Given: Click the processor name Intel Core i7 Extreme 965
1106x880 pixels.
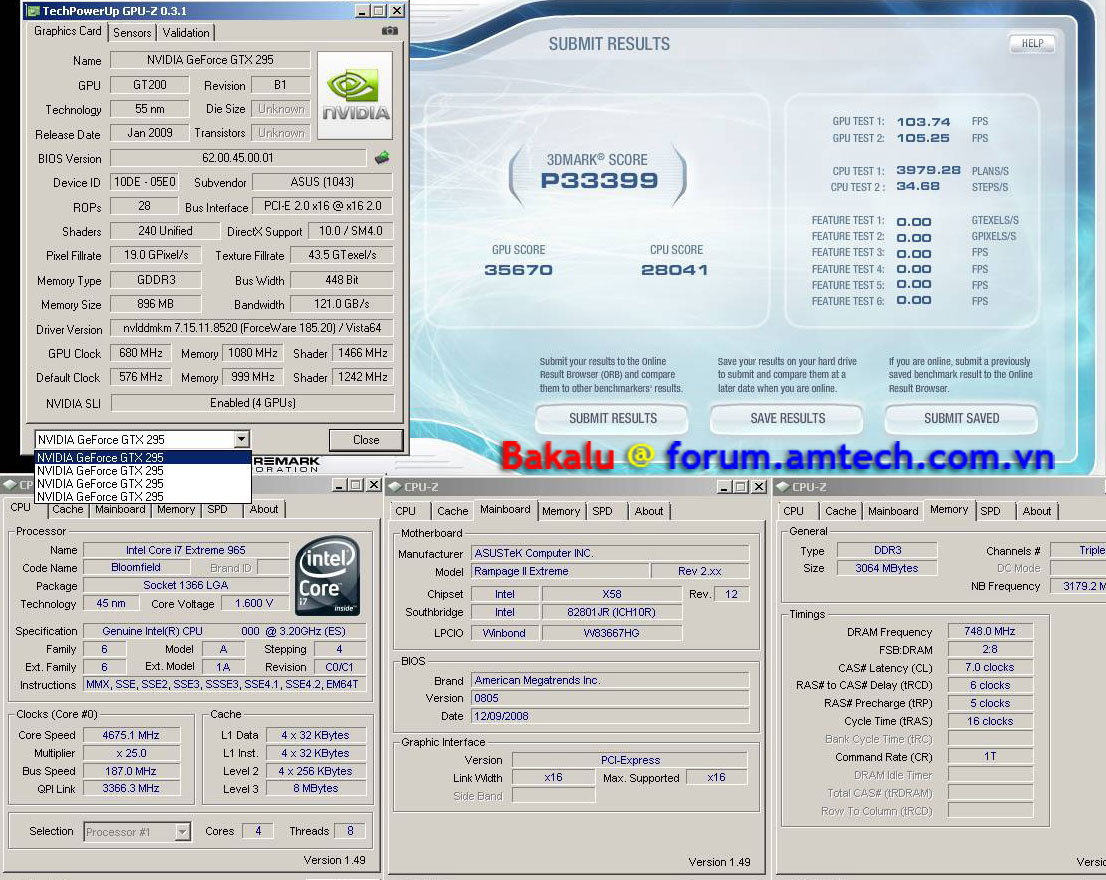Looking at the screenshot, I should point(186,550).
